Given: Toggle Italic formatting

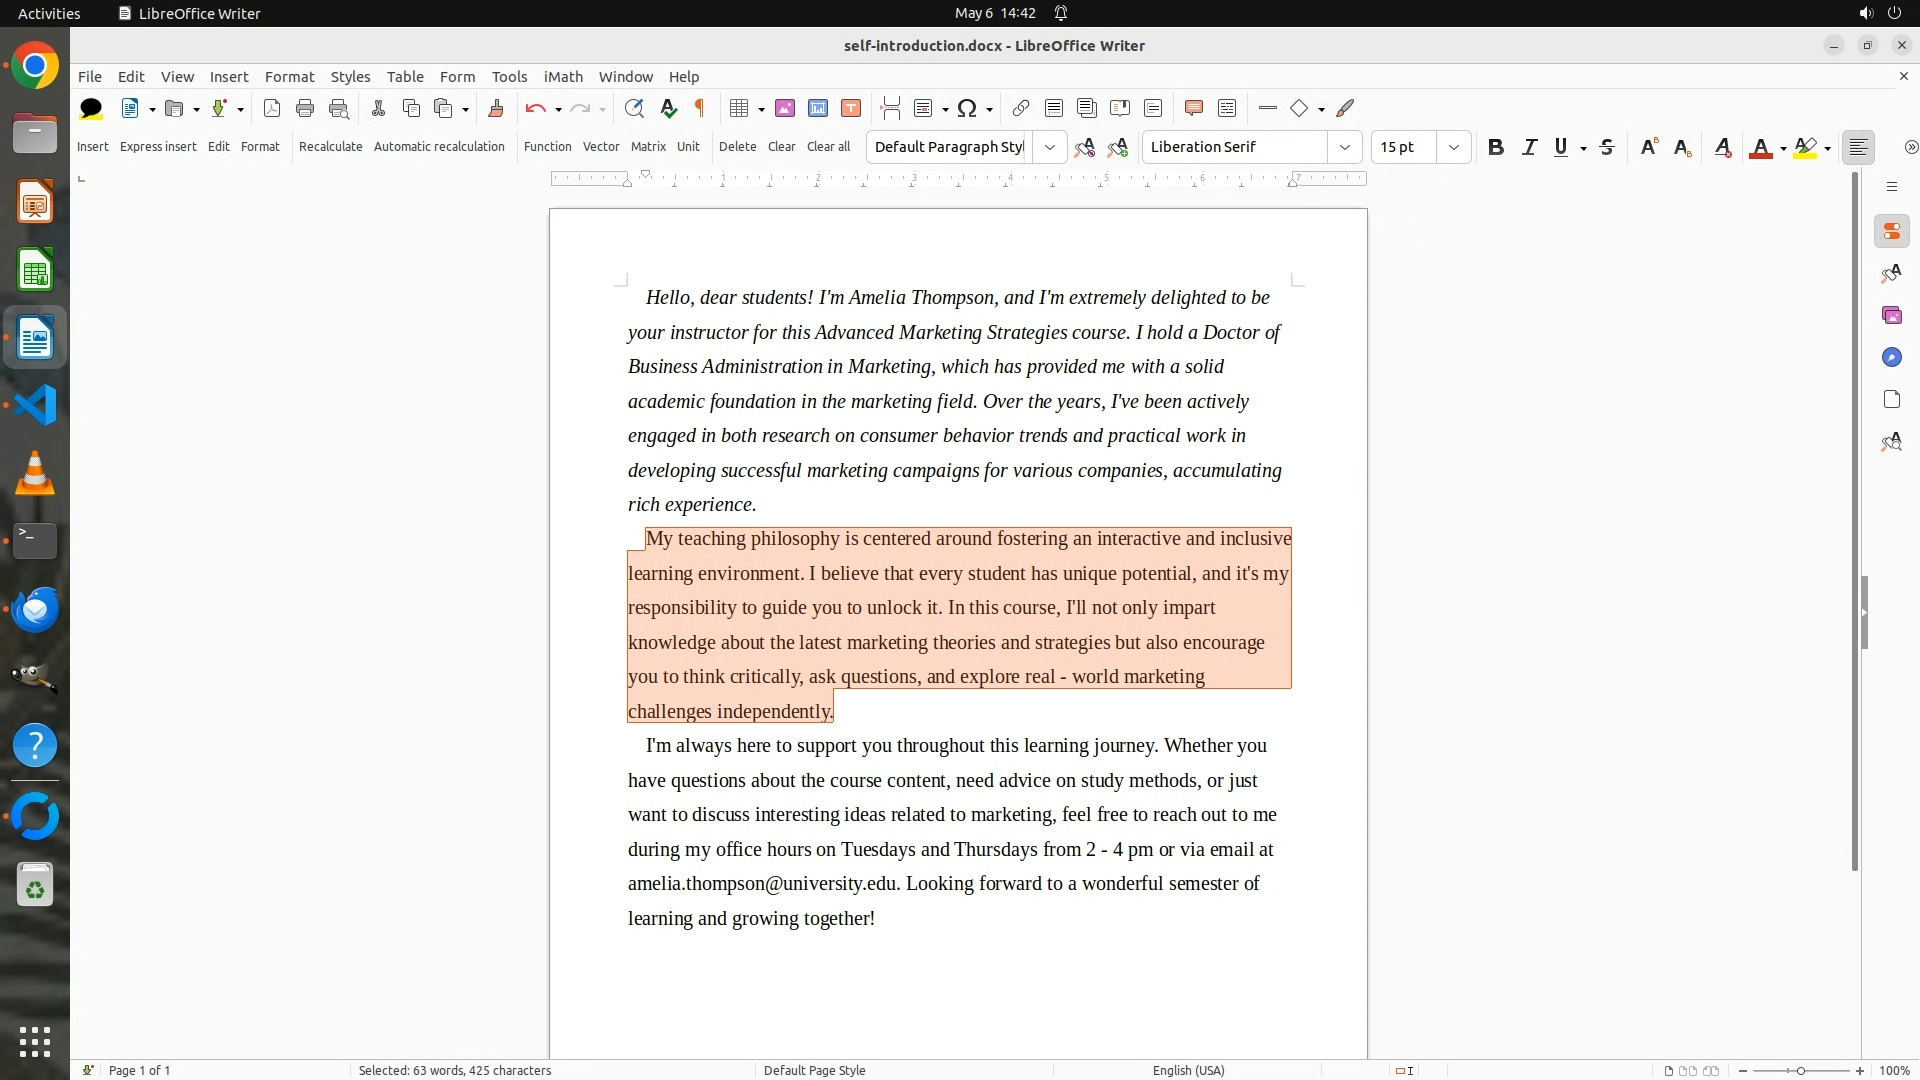Looking at the screenshot, I should 1528,147.
